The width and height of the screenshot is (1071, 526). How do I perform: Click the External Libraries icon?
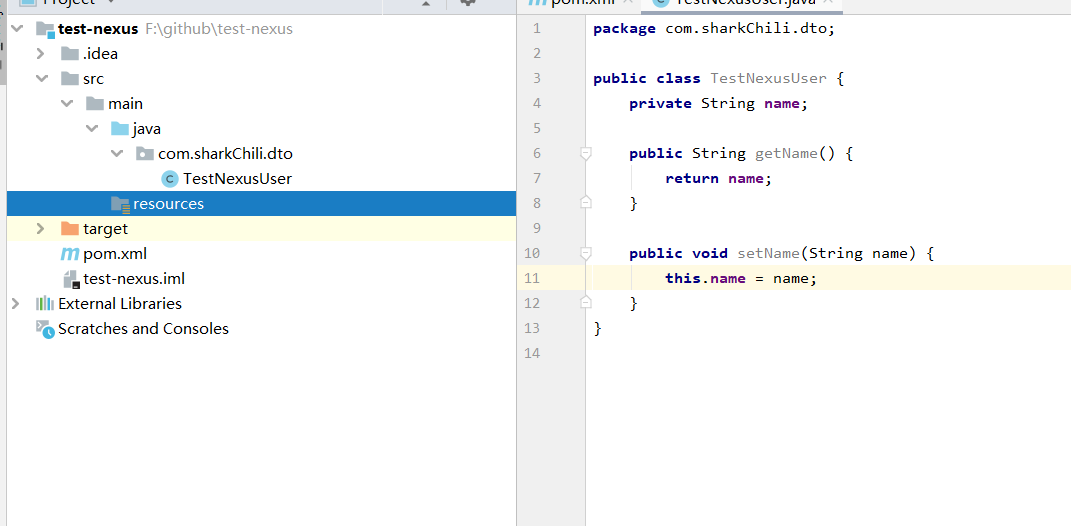pos(44,304)
